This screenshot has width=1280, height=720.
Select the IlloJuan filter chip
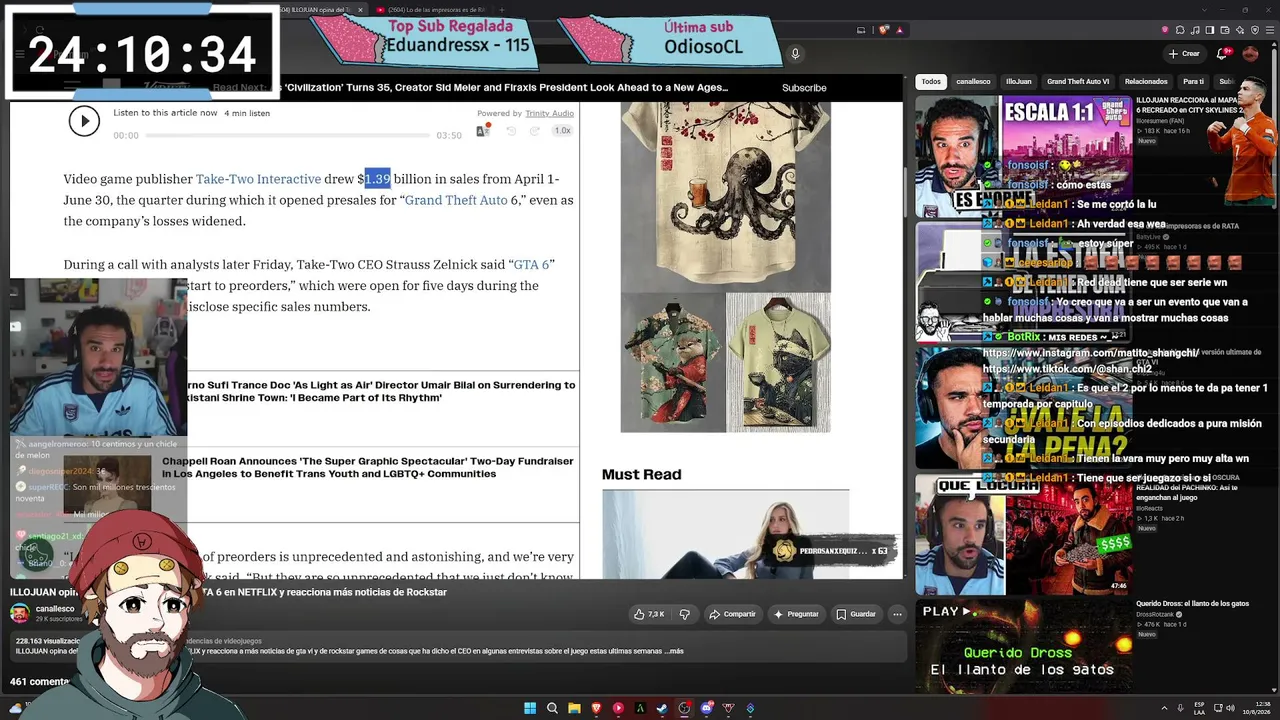1019,81
